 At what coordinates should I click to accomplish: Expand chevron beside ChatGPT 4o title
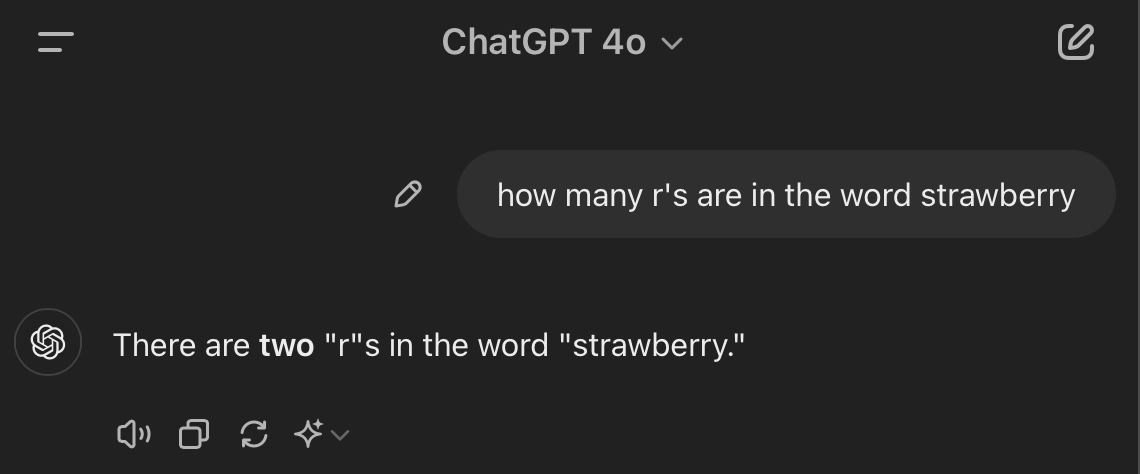(672, 43)
